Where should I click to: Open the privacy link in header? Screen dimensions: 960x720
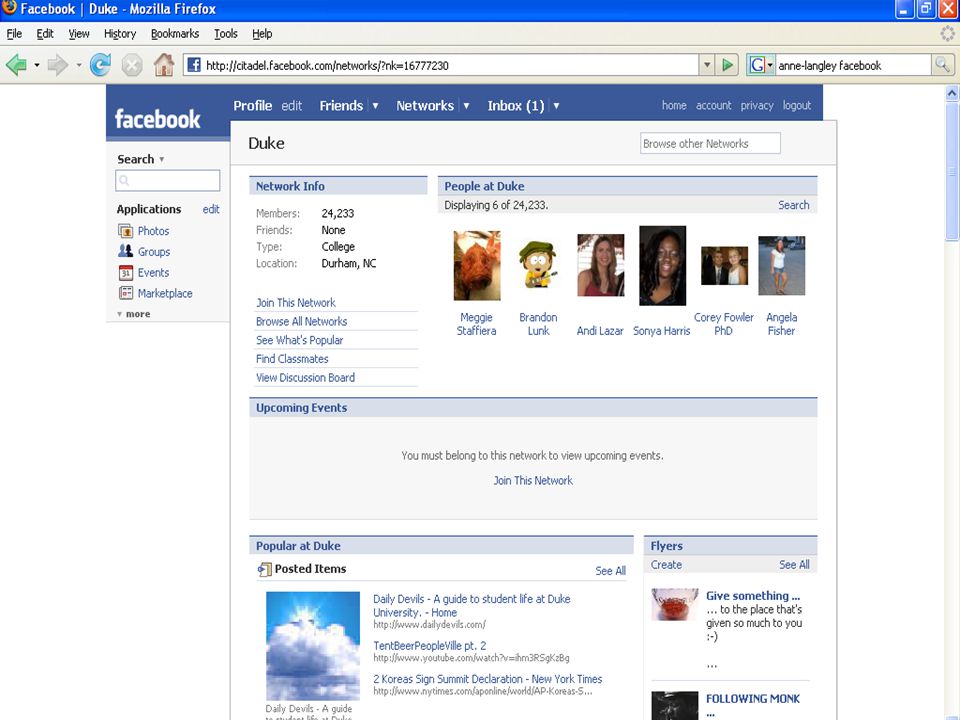757,105
